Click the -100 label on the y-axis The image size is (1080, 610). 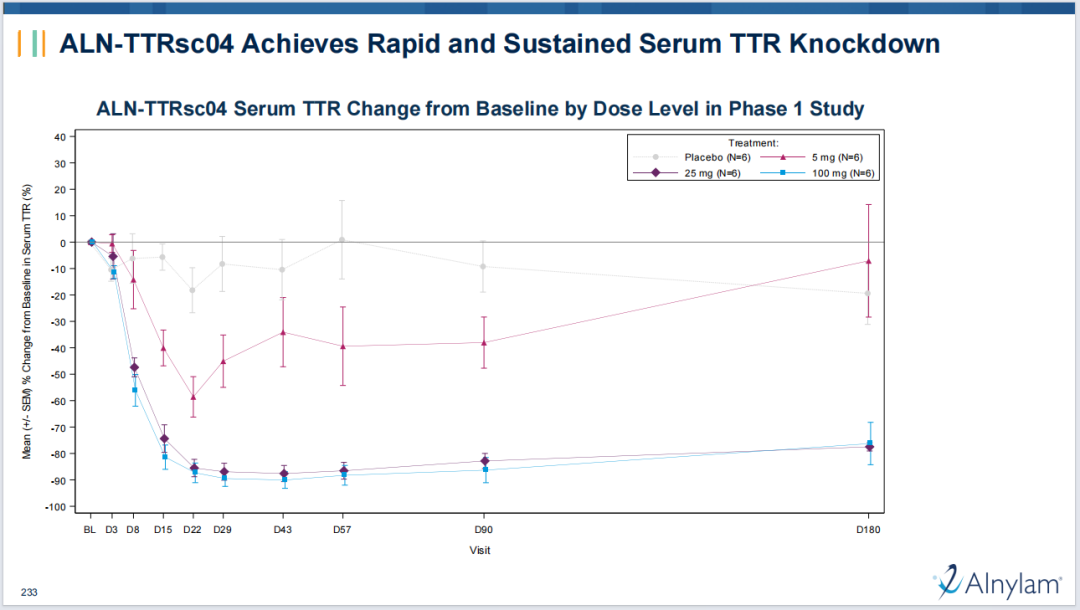54,507
